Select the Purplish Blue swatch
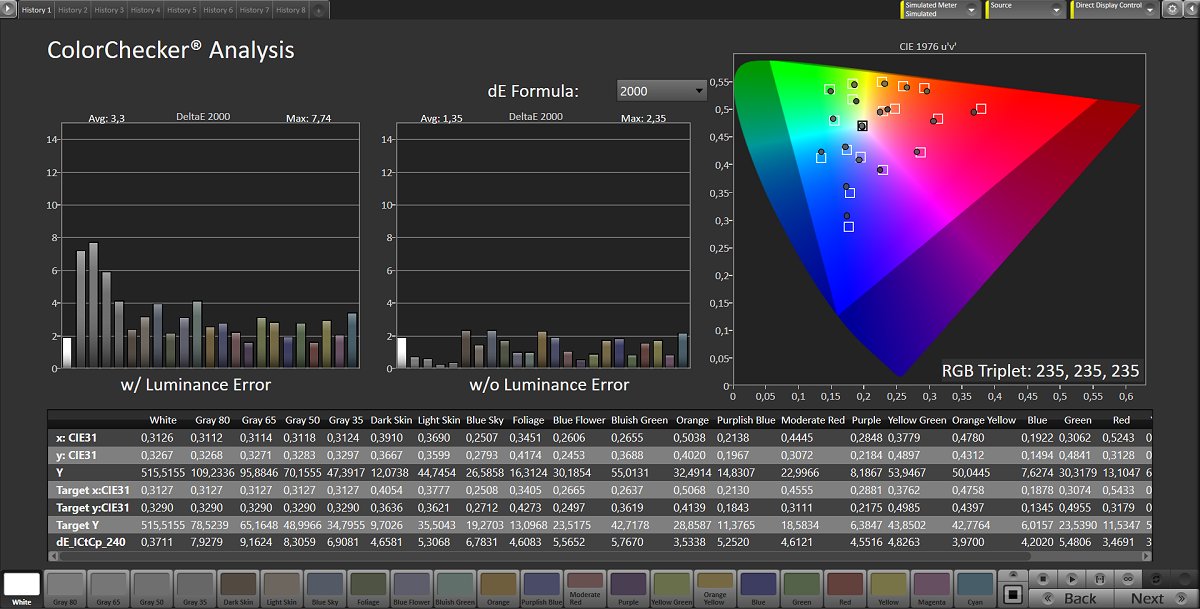This screenshot has width=1200, height=609. coord(541,588)
